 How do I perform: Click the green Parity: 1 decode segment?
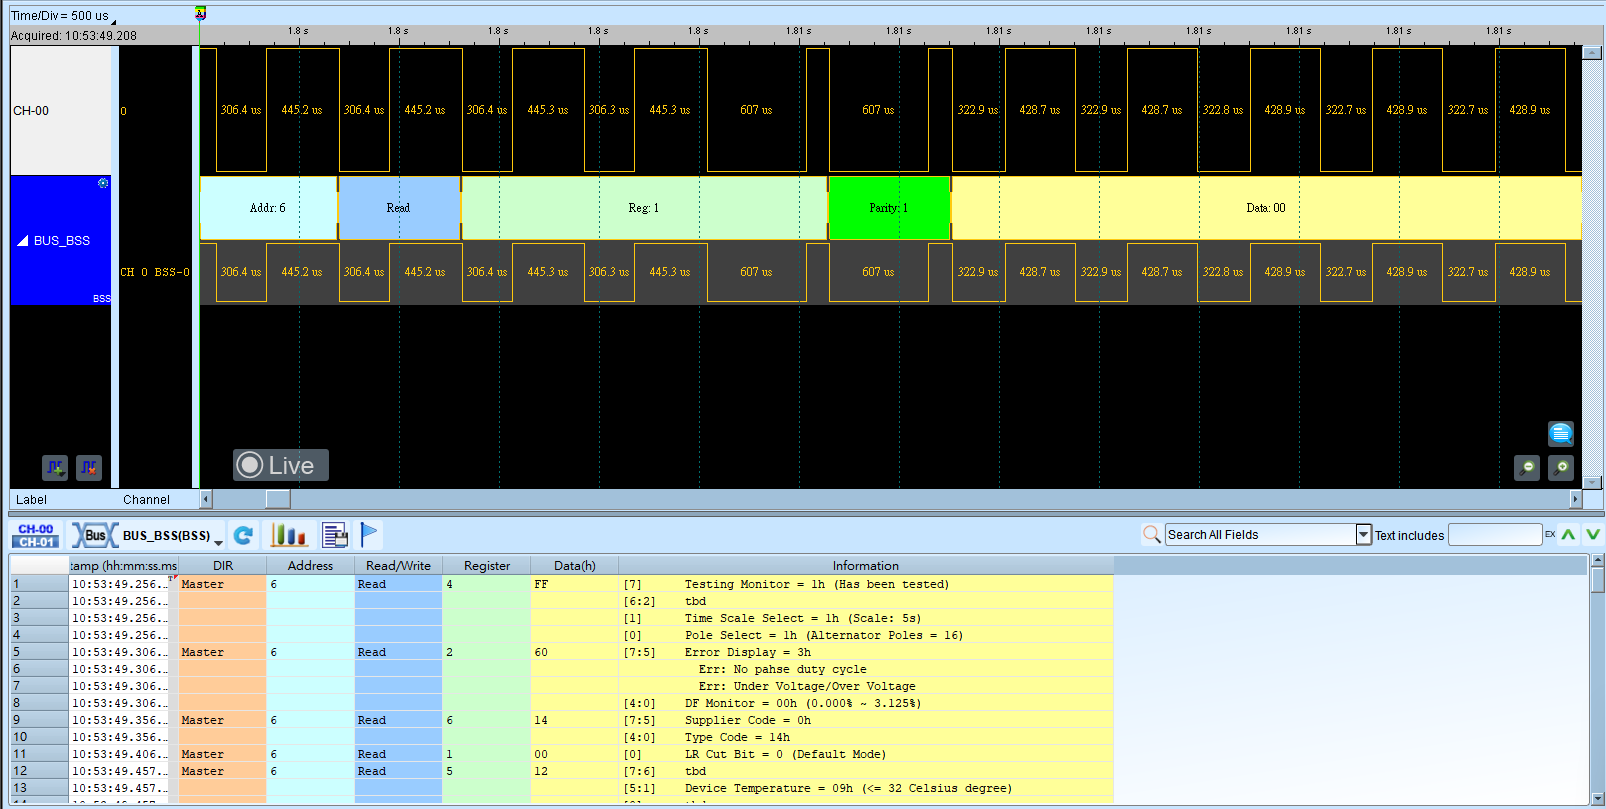coord(889,208)
